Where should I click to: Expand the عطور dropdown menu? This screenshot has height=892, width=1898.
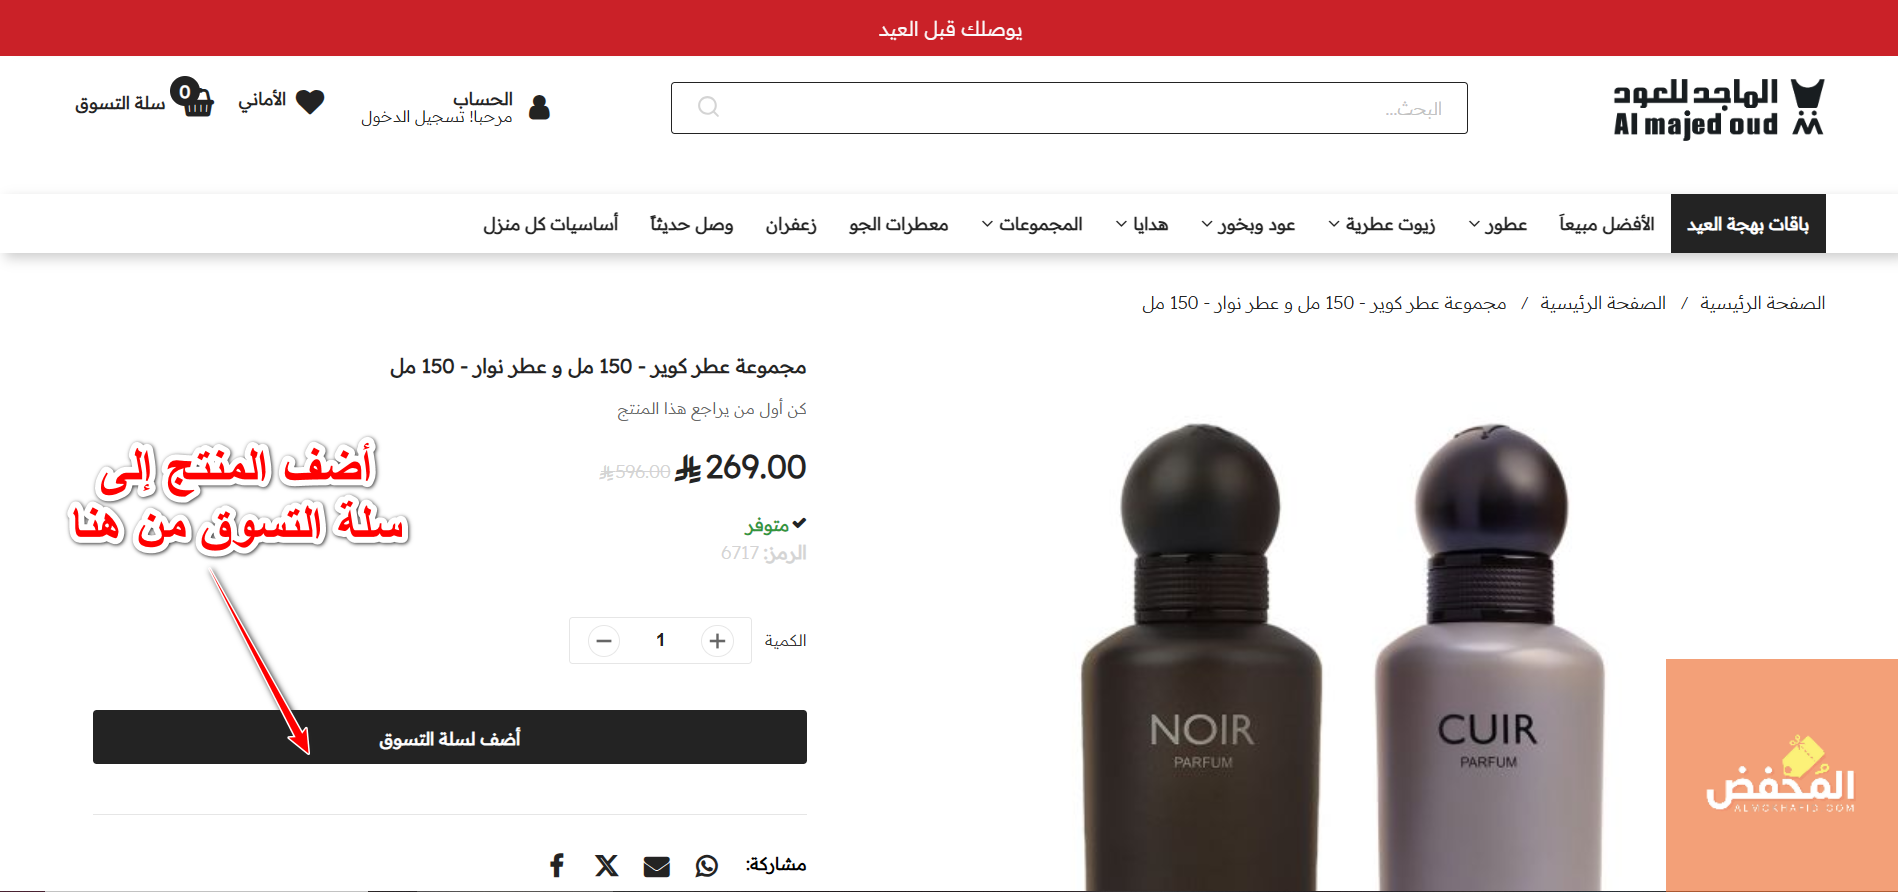[1497, 224]
